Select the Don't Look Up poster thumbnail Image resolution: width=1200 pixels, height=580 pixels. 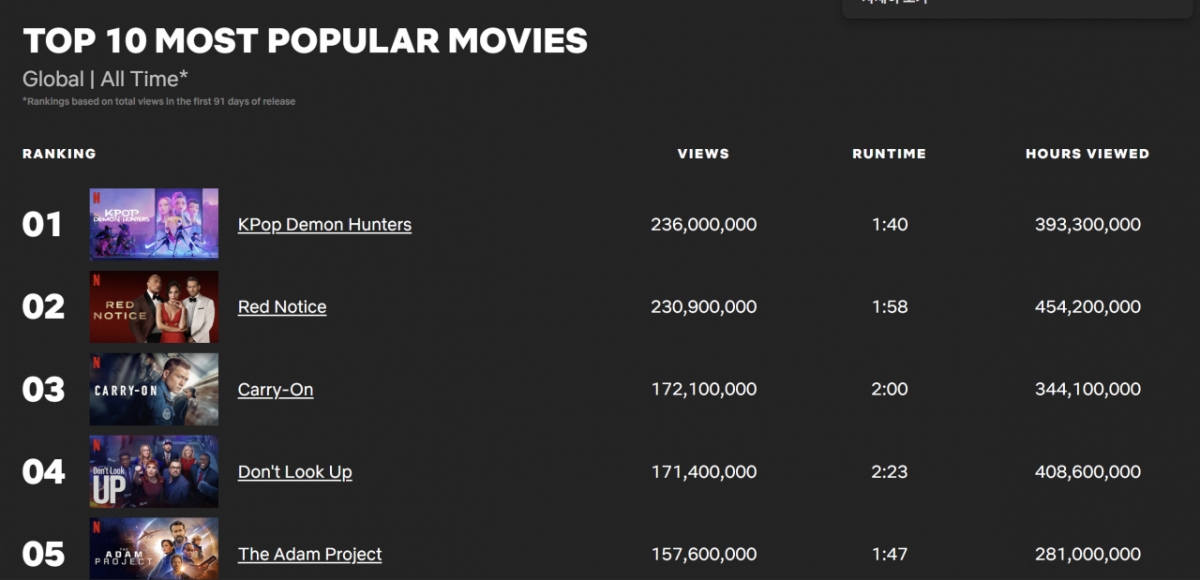coord(154,471)
